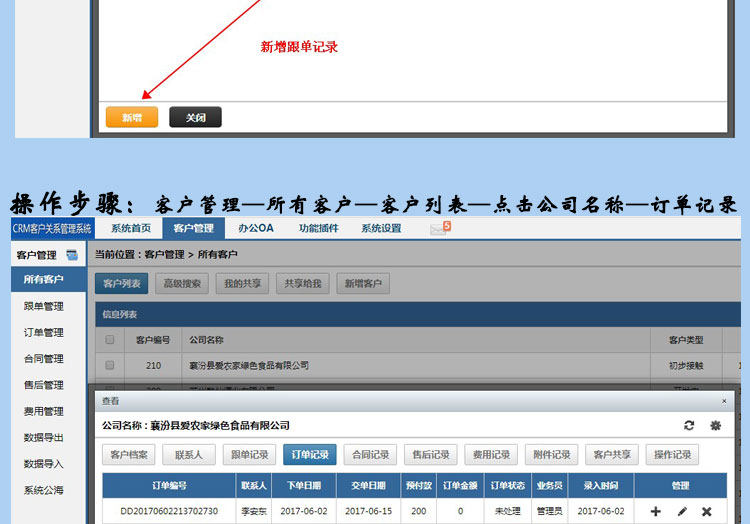Viewport: 750px width, 524px height.
Task: Open the dialog settings gear icon
Action: pyautogui.click(x=716, y=425)
